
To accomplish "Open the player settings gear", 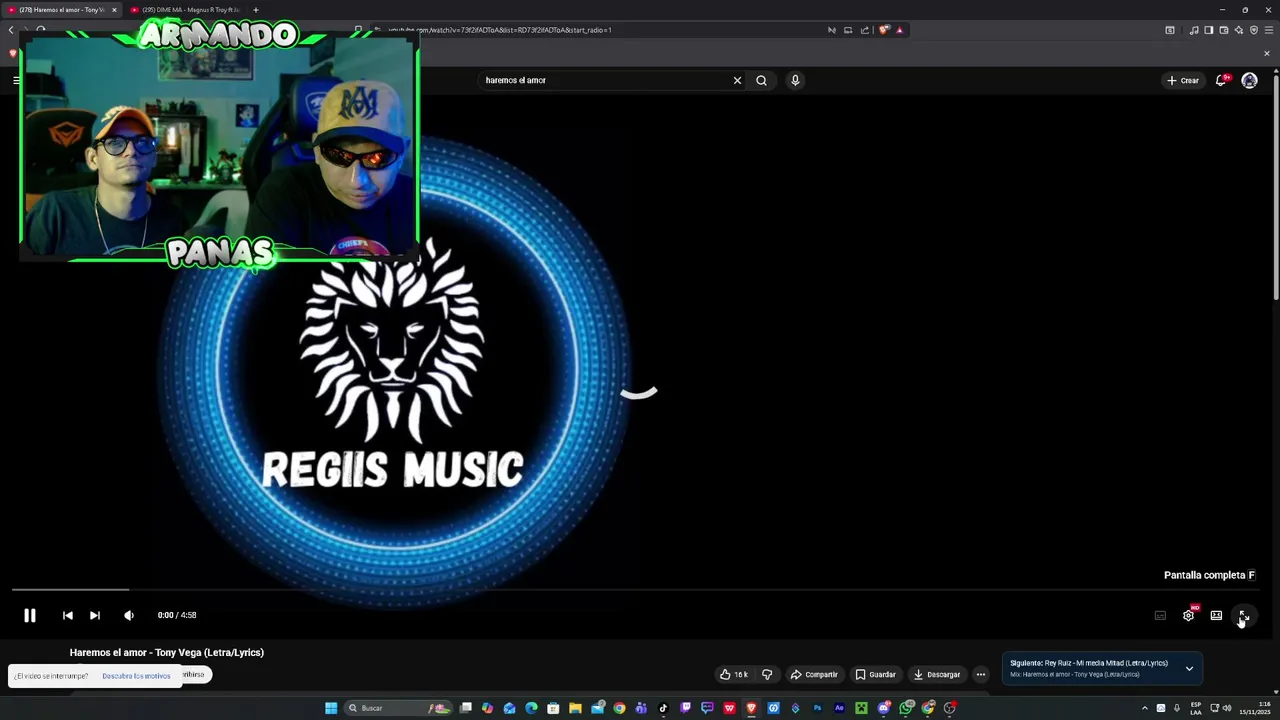I will point(1188,615).
